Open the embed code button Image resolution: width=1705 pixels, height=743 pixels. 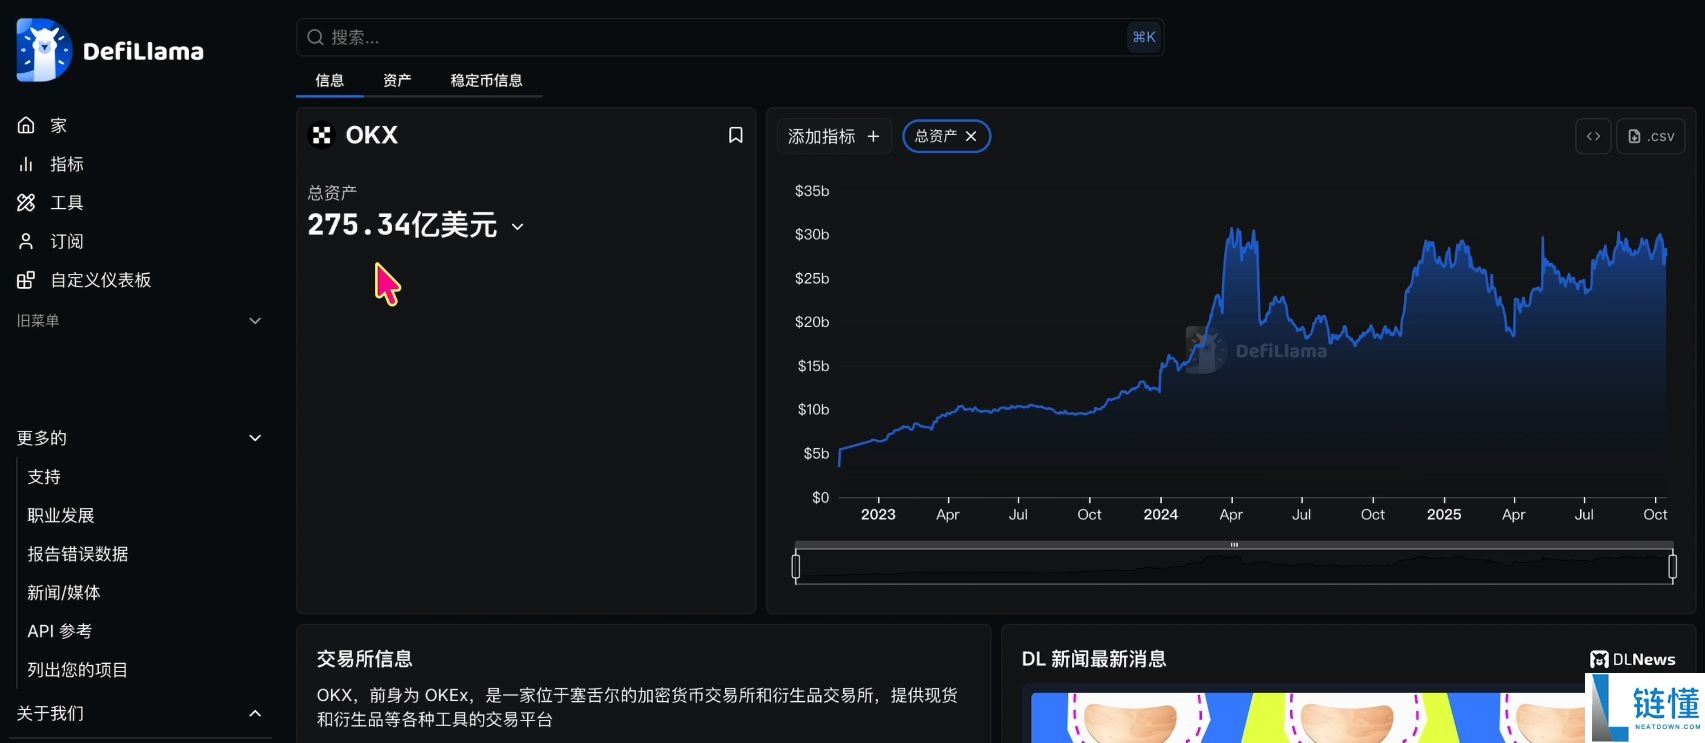click(x=1593, y=136)
